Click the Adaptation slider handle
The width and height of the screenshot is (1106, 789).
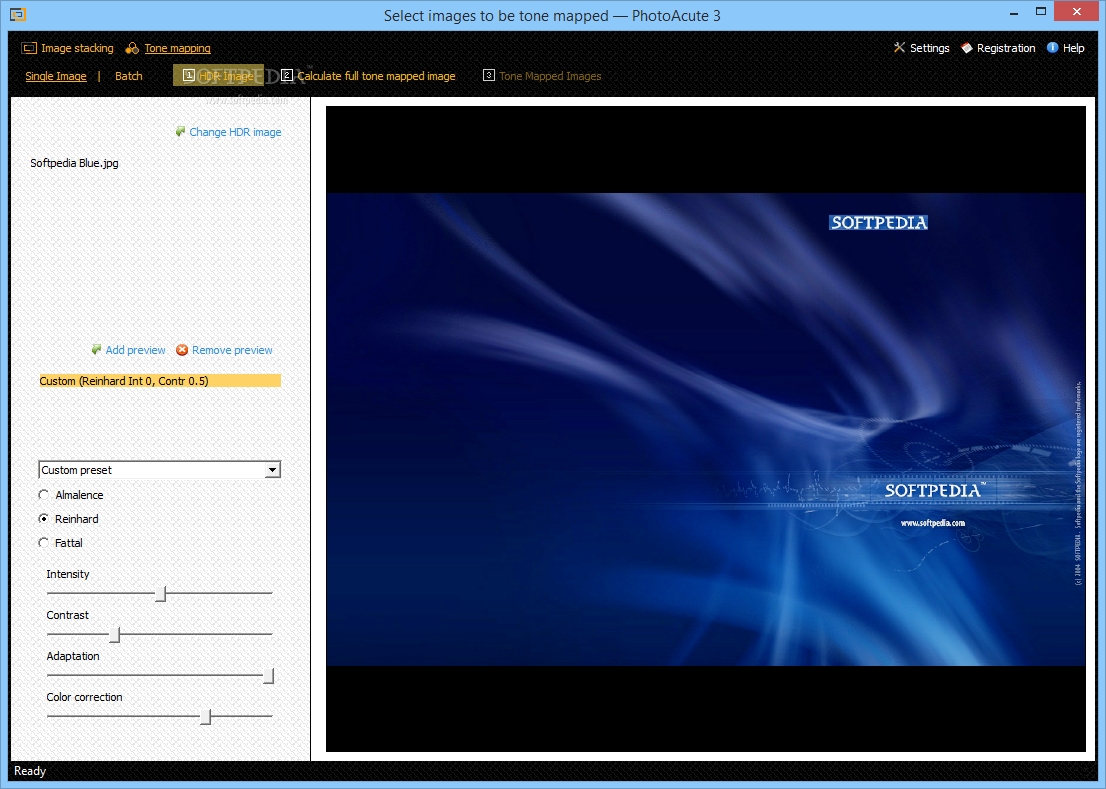tap(269, 675)
